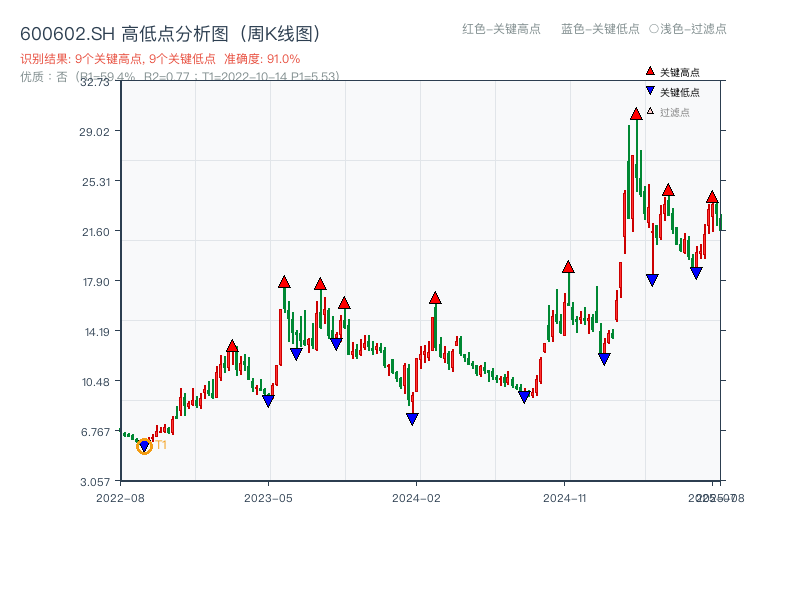This screenshot has width=800, height=600.
Task: Click the highest red key-high triangle at the top peak
Action: [636, 113]
